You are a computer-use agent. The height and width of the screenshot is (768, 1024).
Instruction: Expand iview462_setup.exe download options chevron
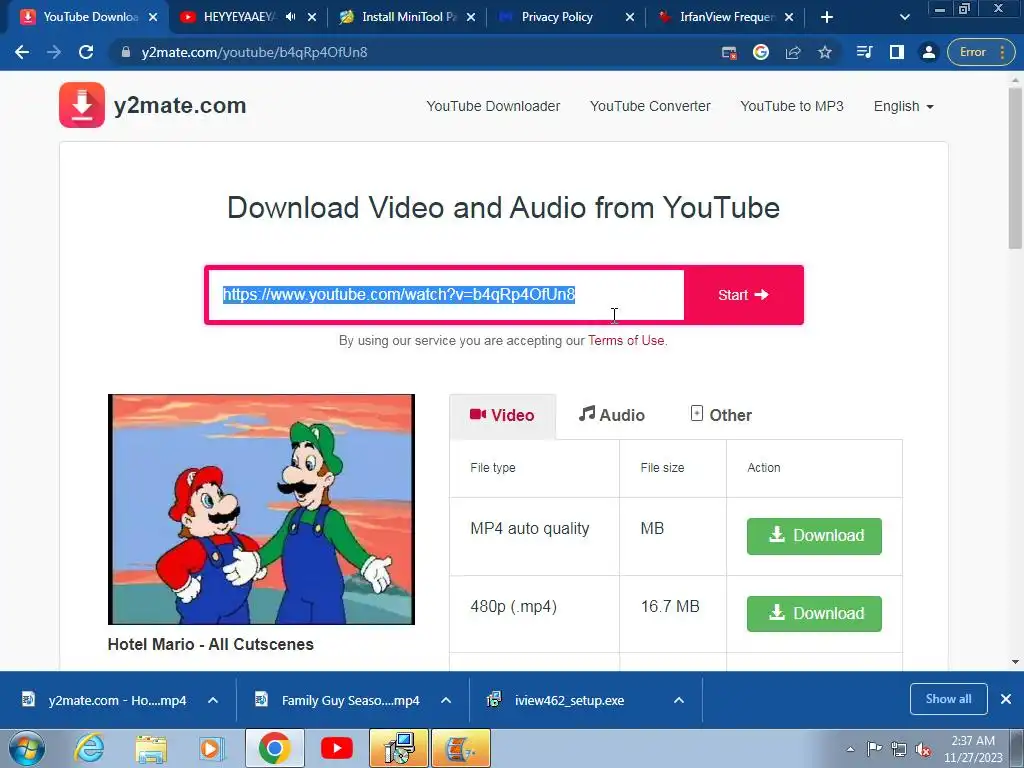(679, 700)
